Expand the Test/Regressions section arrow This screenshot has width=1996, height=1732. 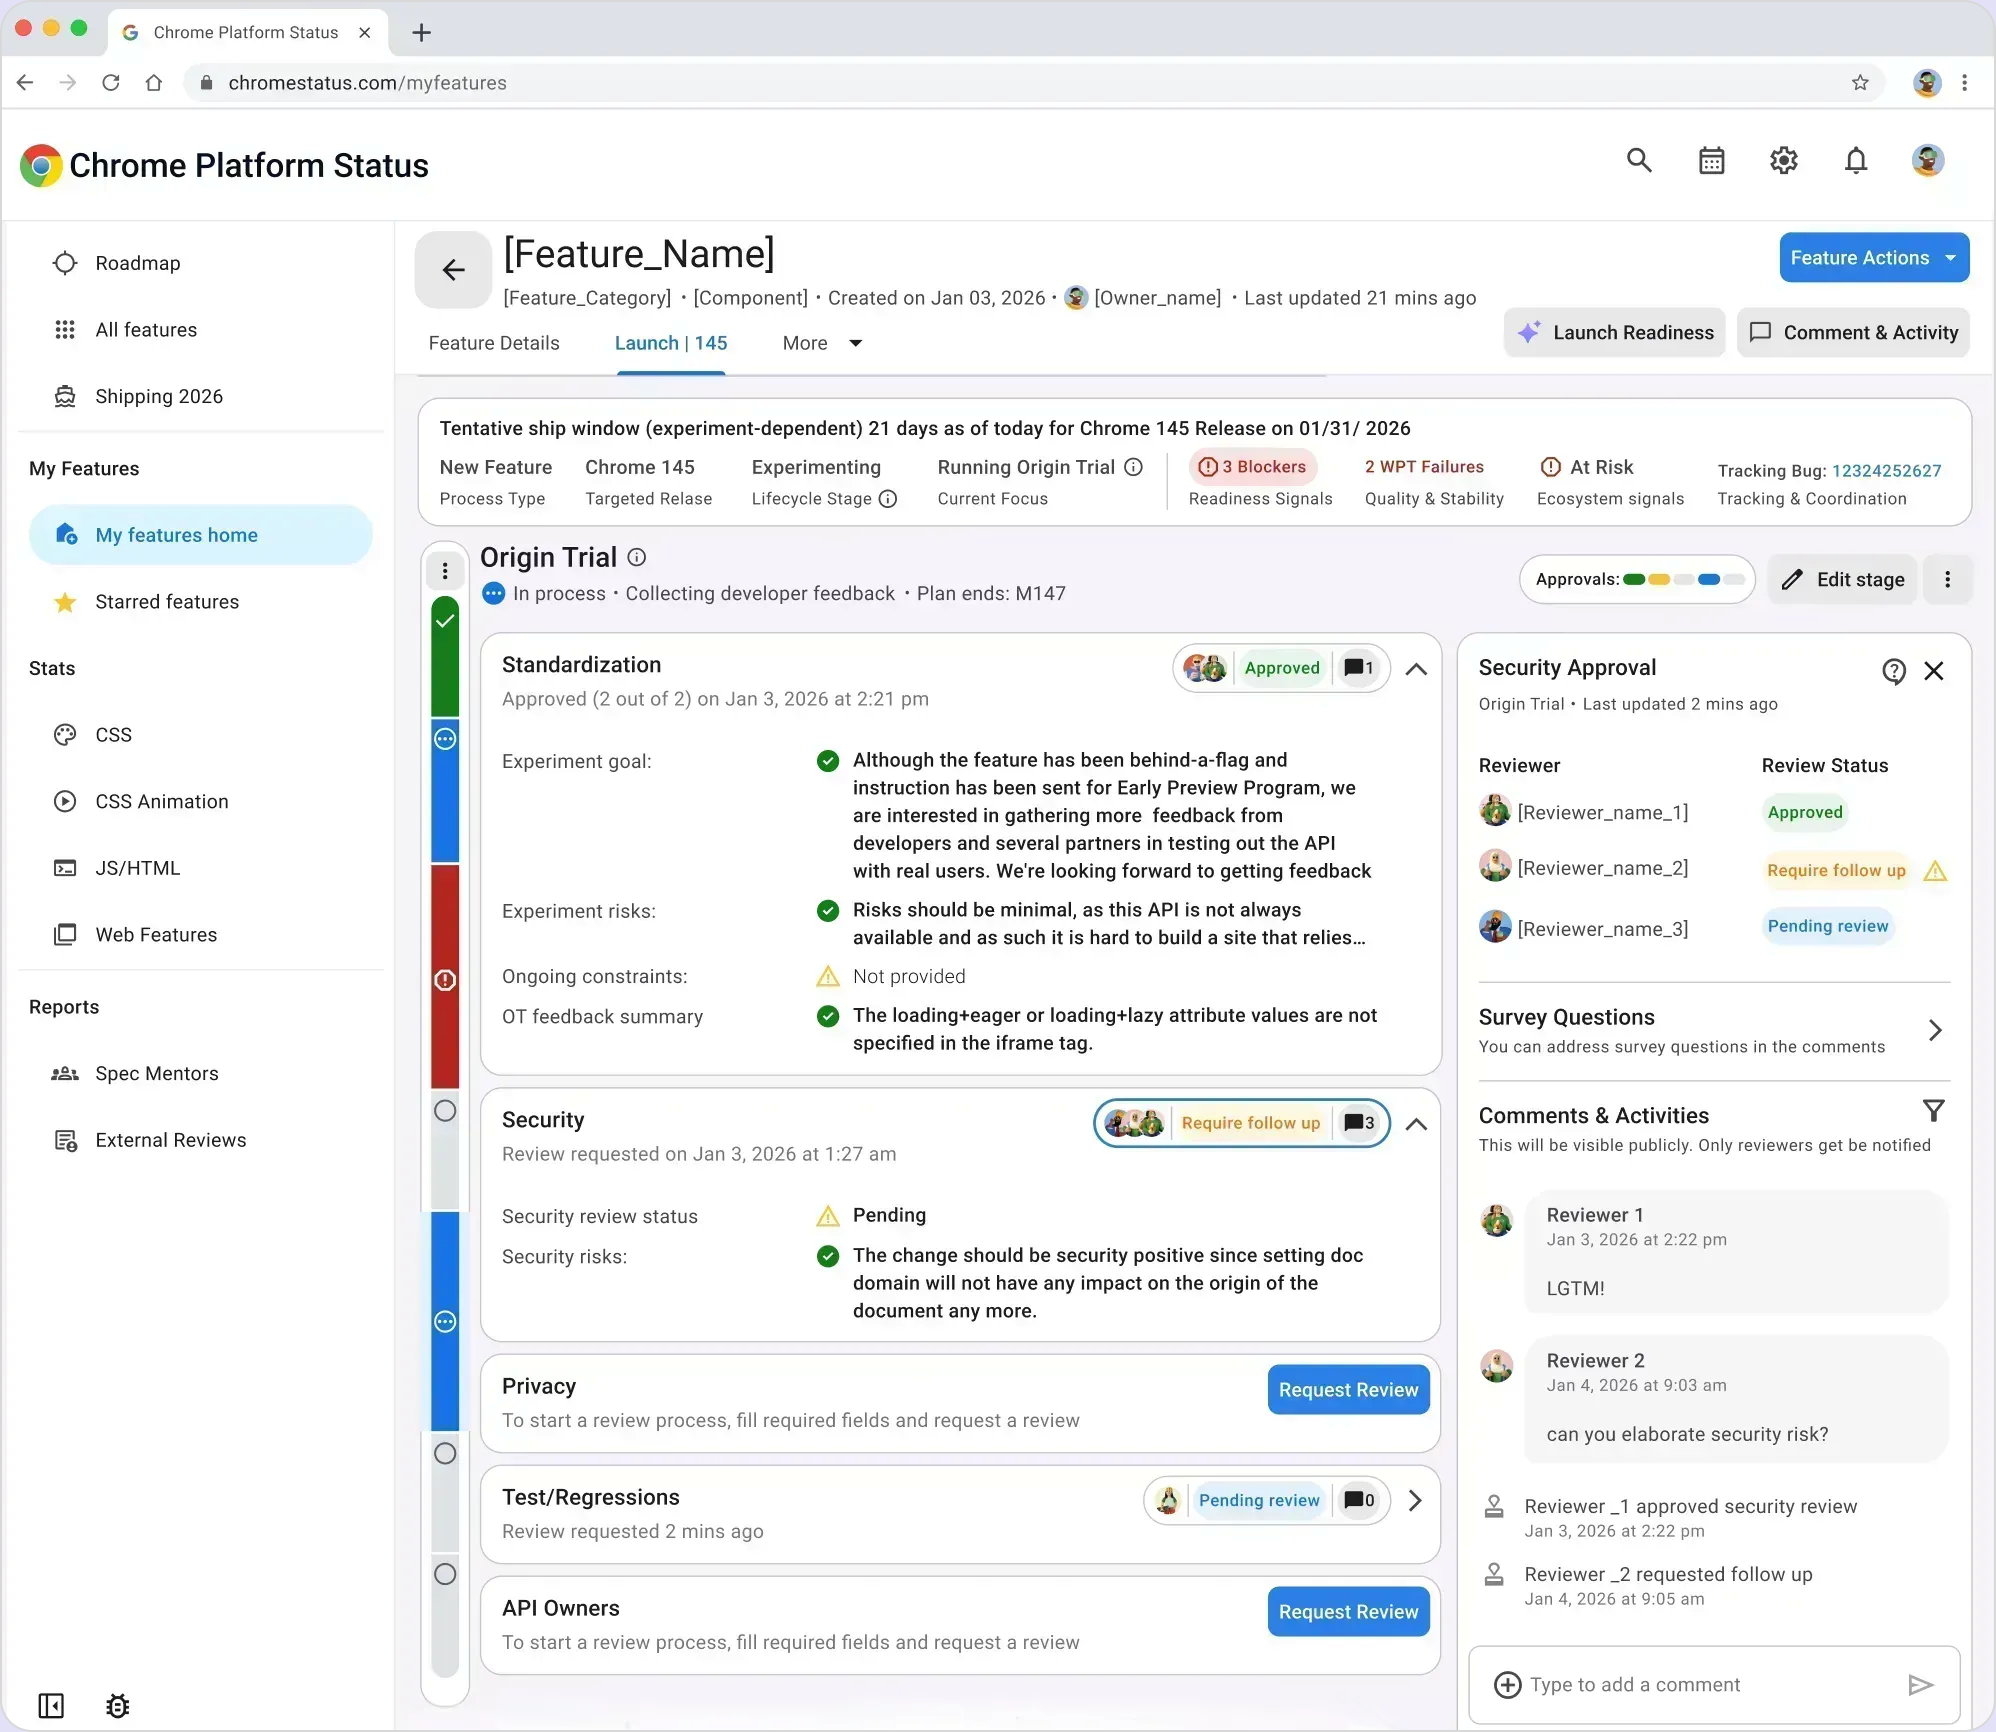[x=1415, y=1500]
